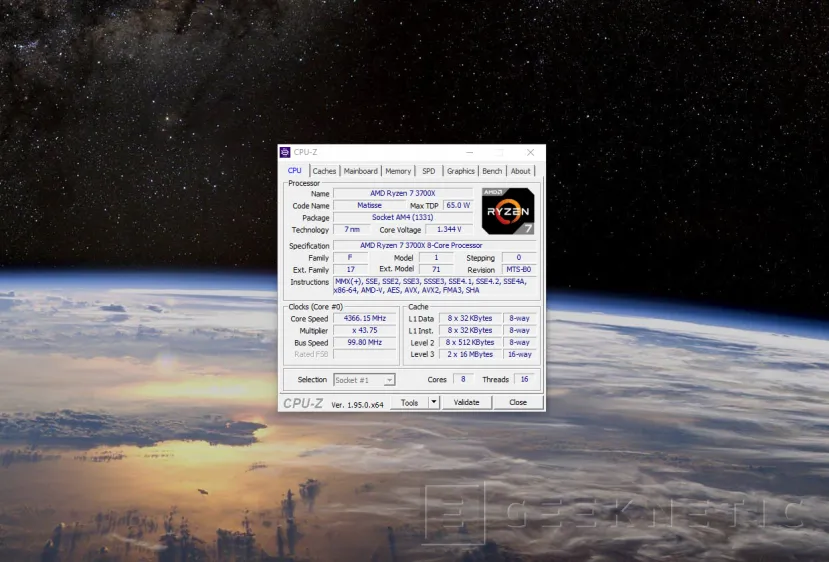Screen dimensions: 829x562
Task: Switch to the Memory tab
Action: [x=398, y=171]
